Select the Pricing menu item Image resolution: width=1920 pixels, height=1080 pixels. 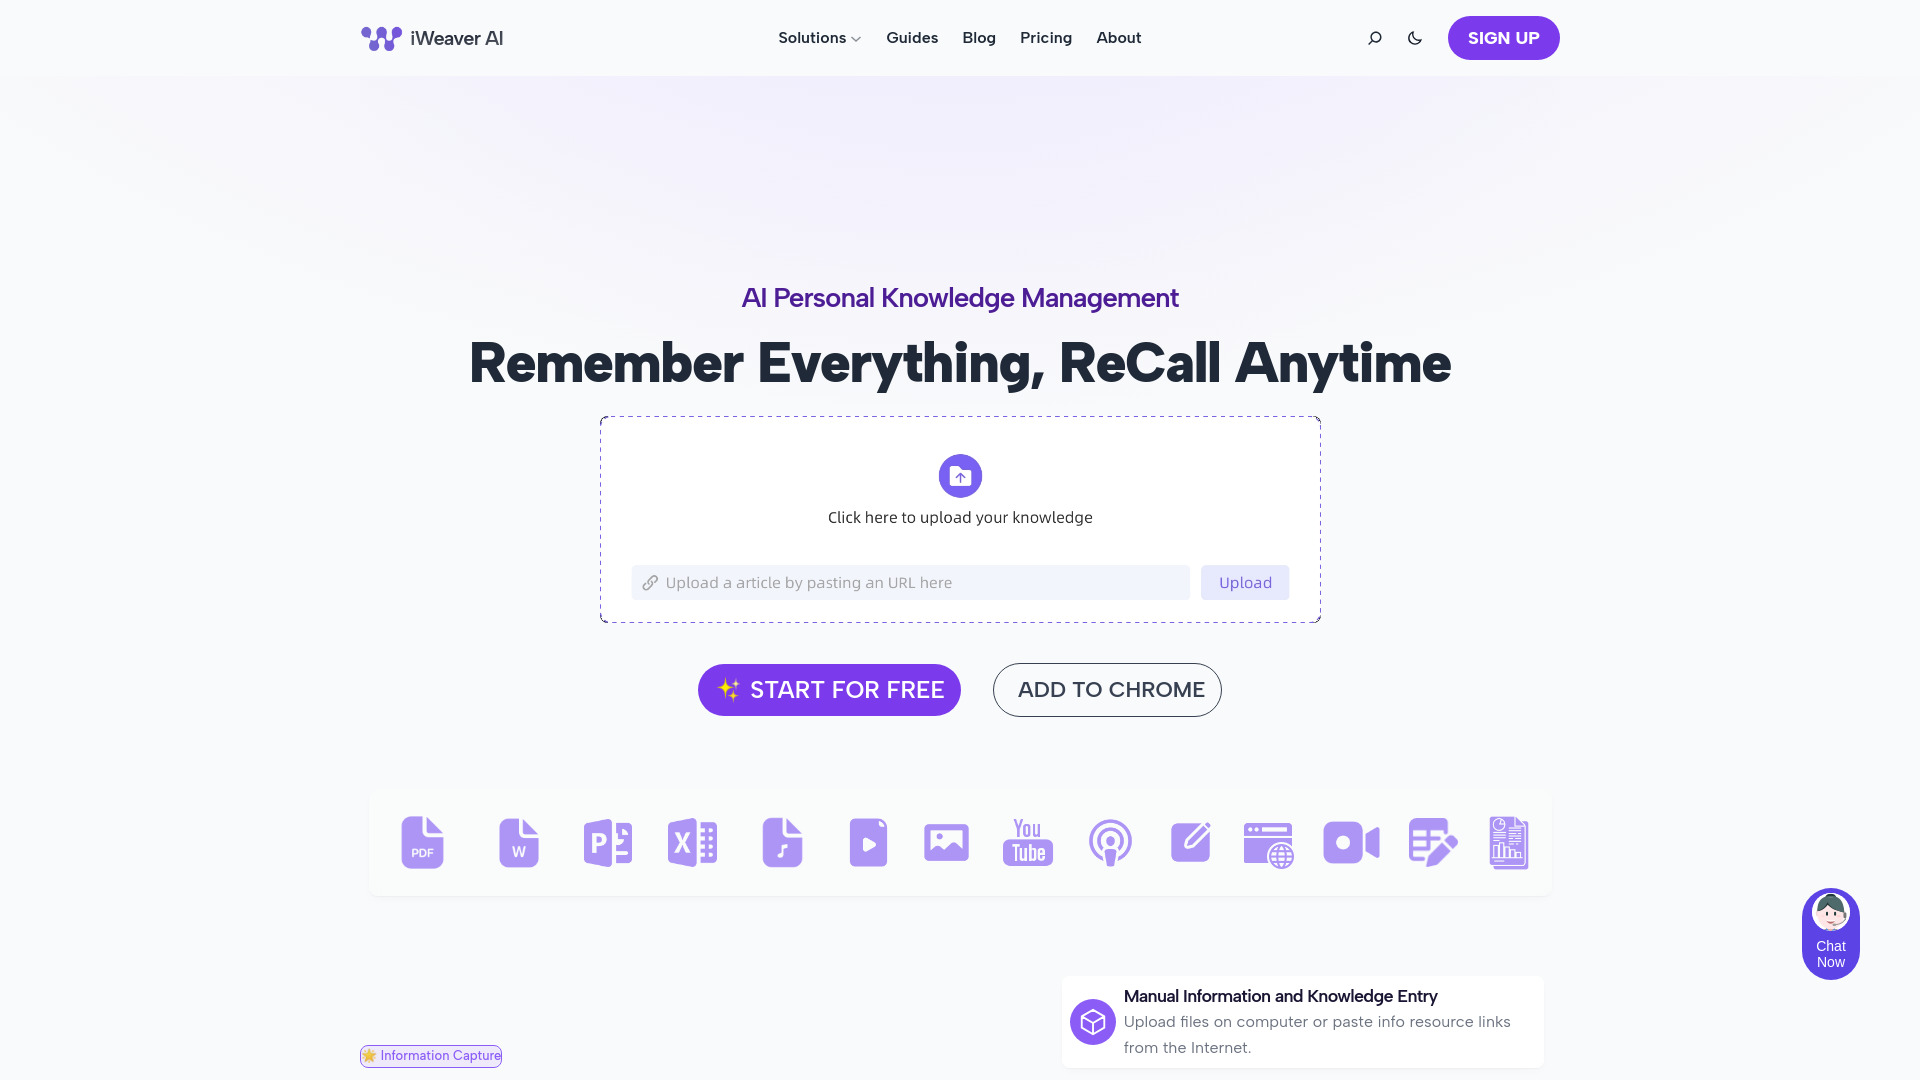1046,38
